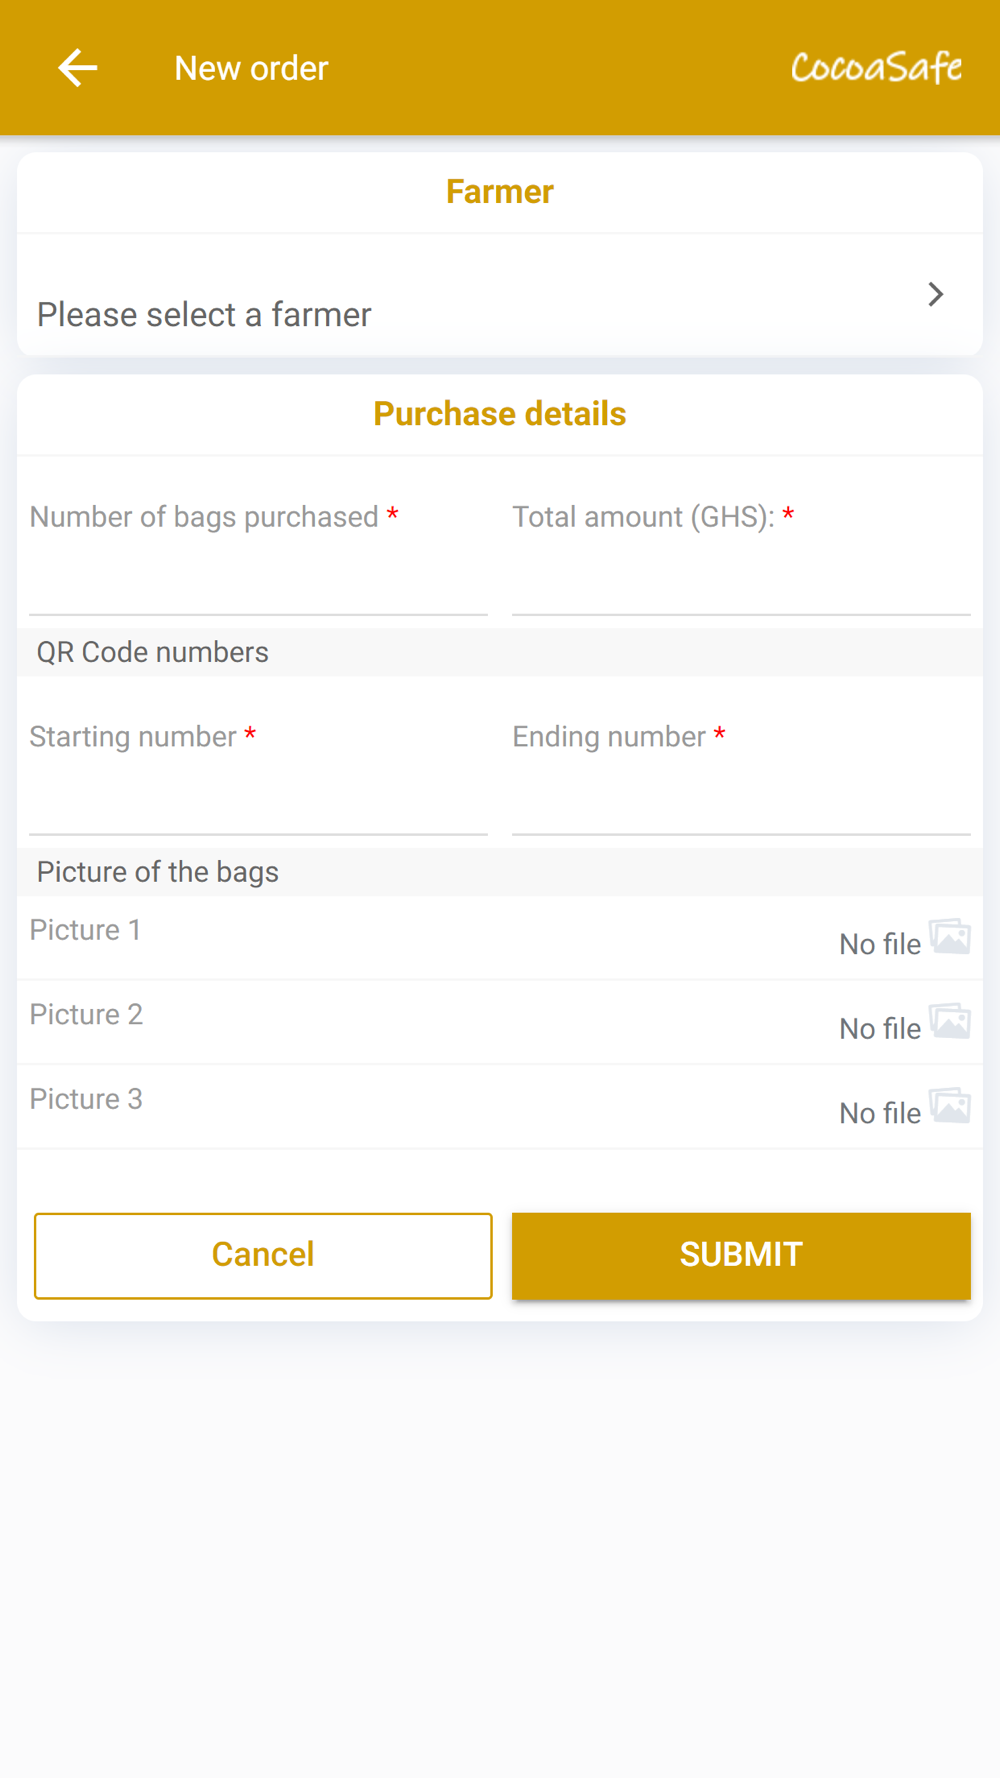This screenshot has width=1000, height=1778.
Task: Select the Picture 3 row label
Action: pyautogui.click(x=87, y=1099)
